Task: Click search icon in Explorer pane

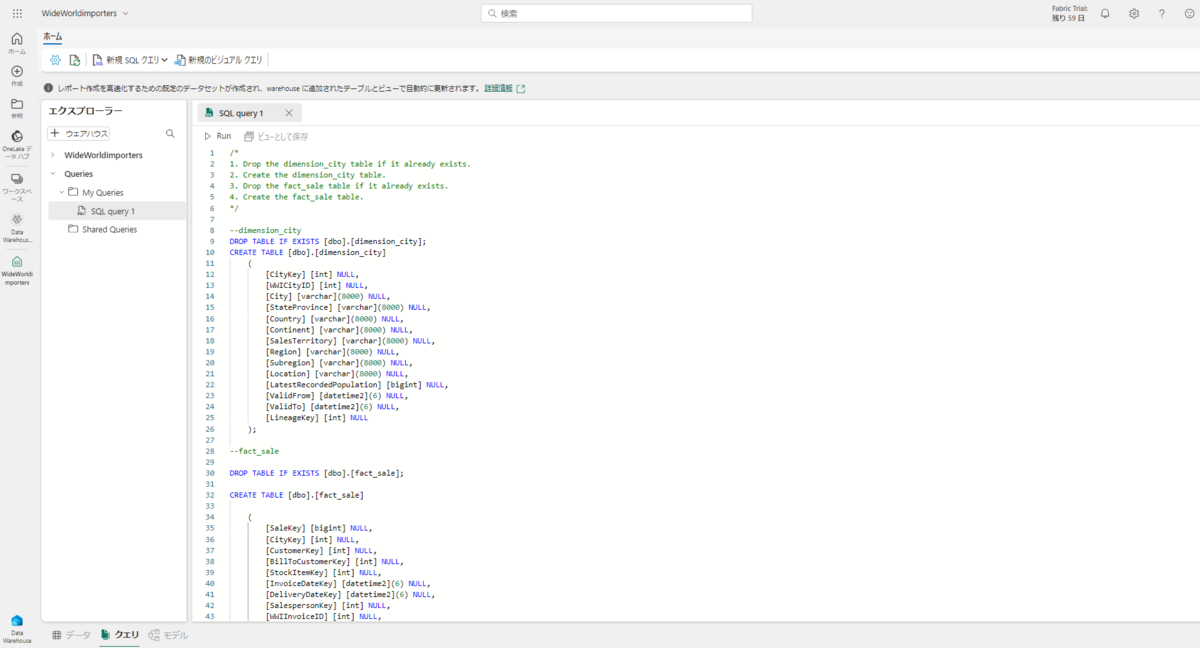Action: (170, 133)
